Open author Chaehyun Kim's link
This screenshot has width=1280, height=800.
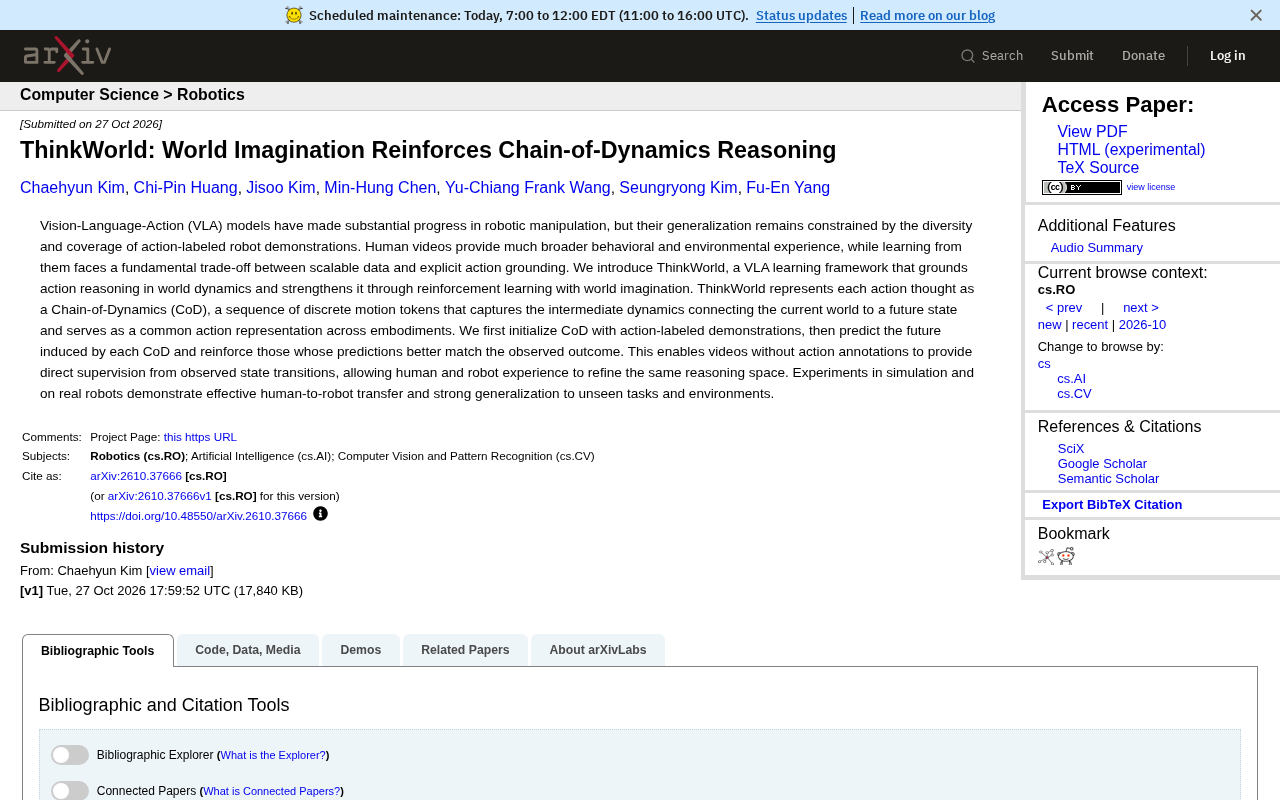[72, 188]
